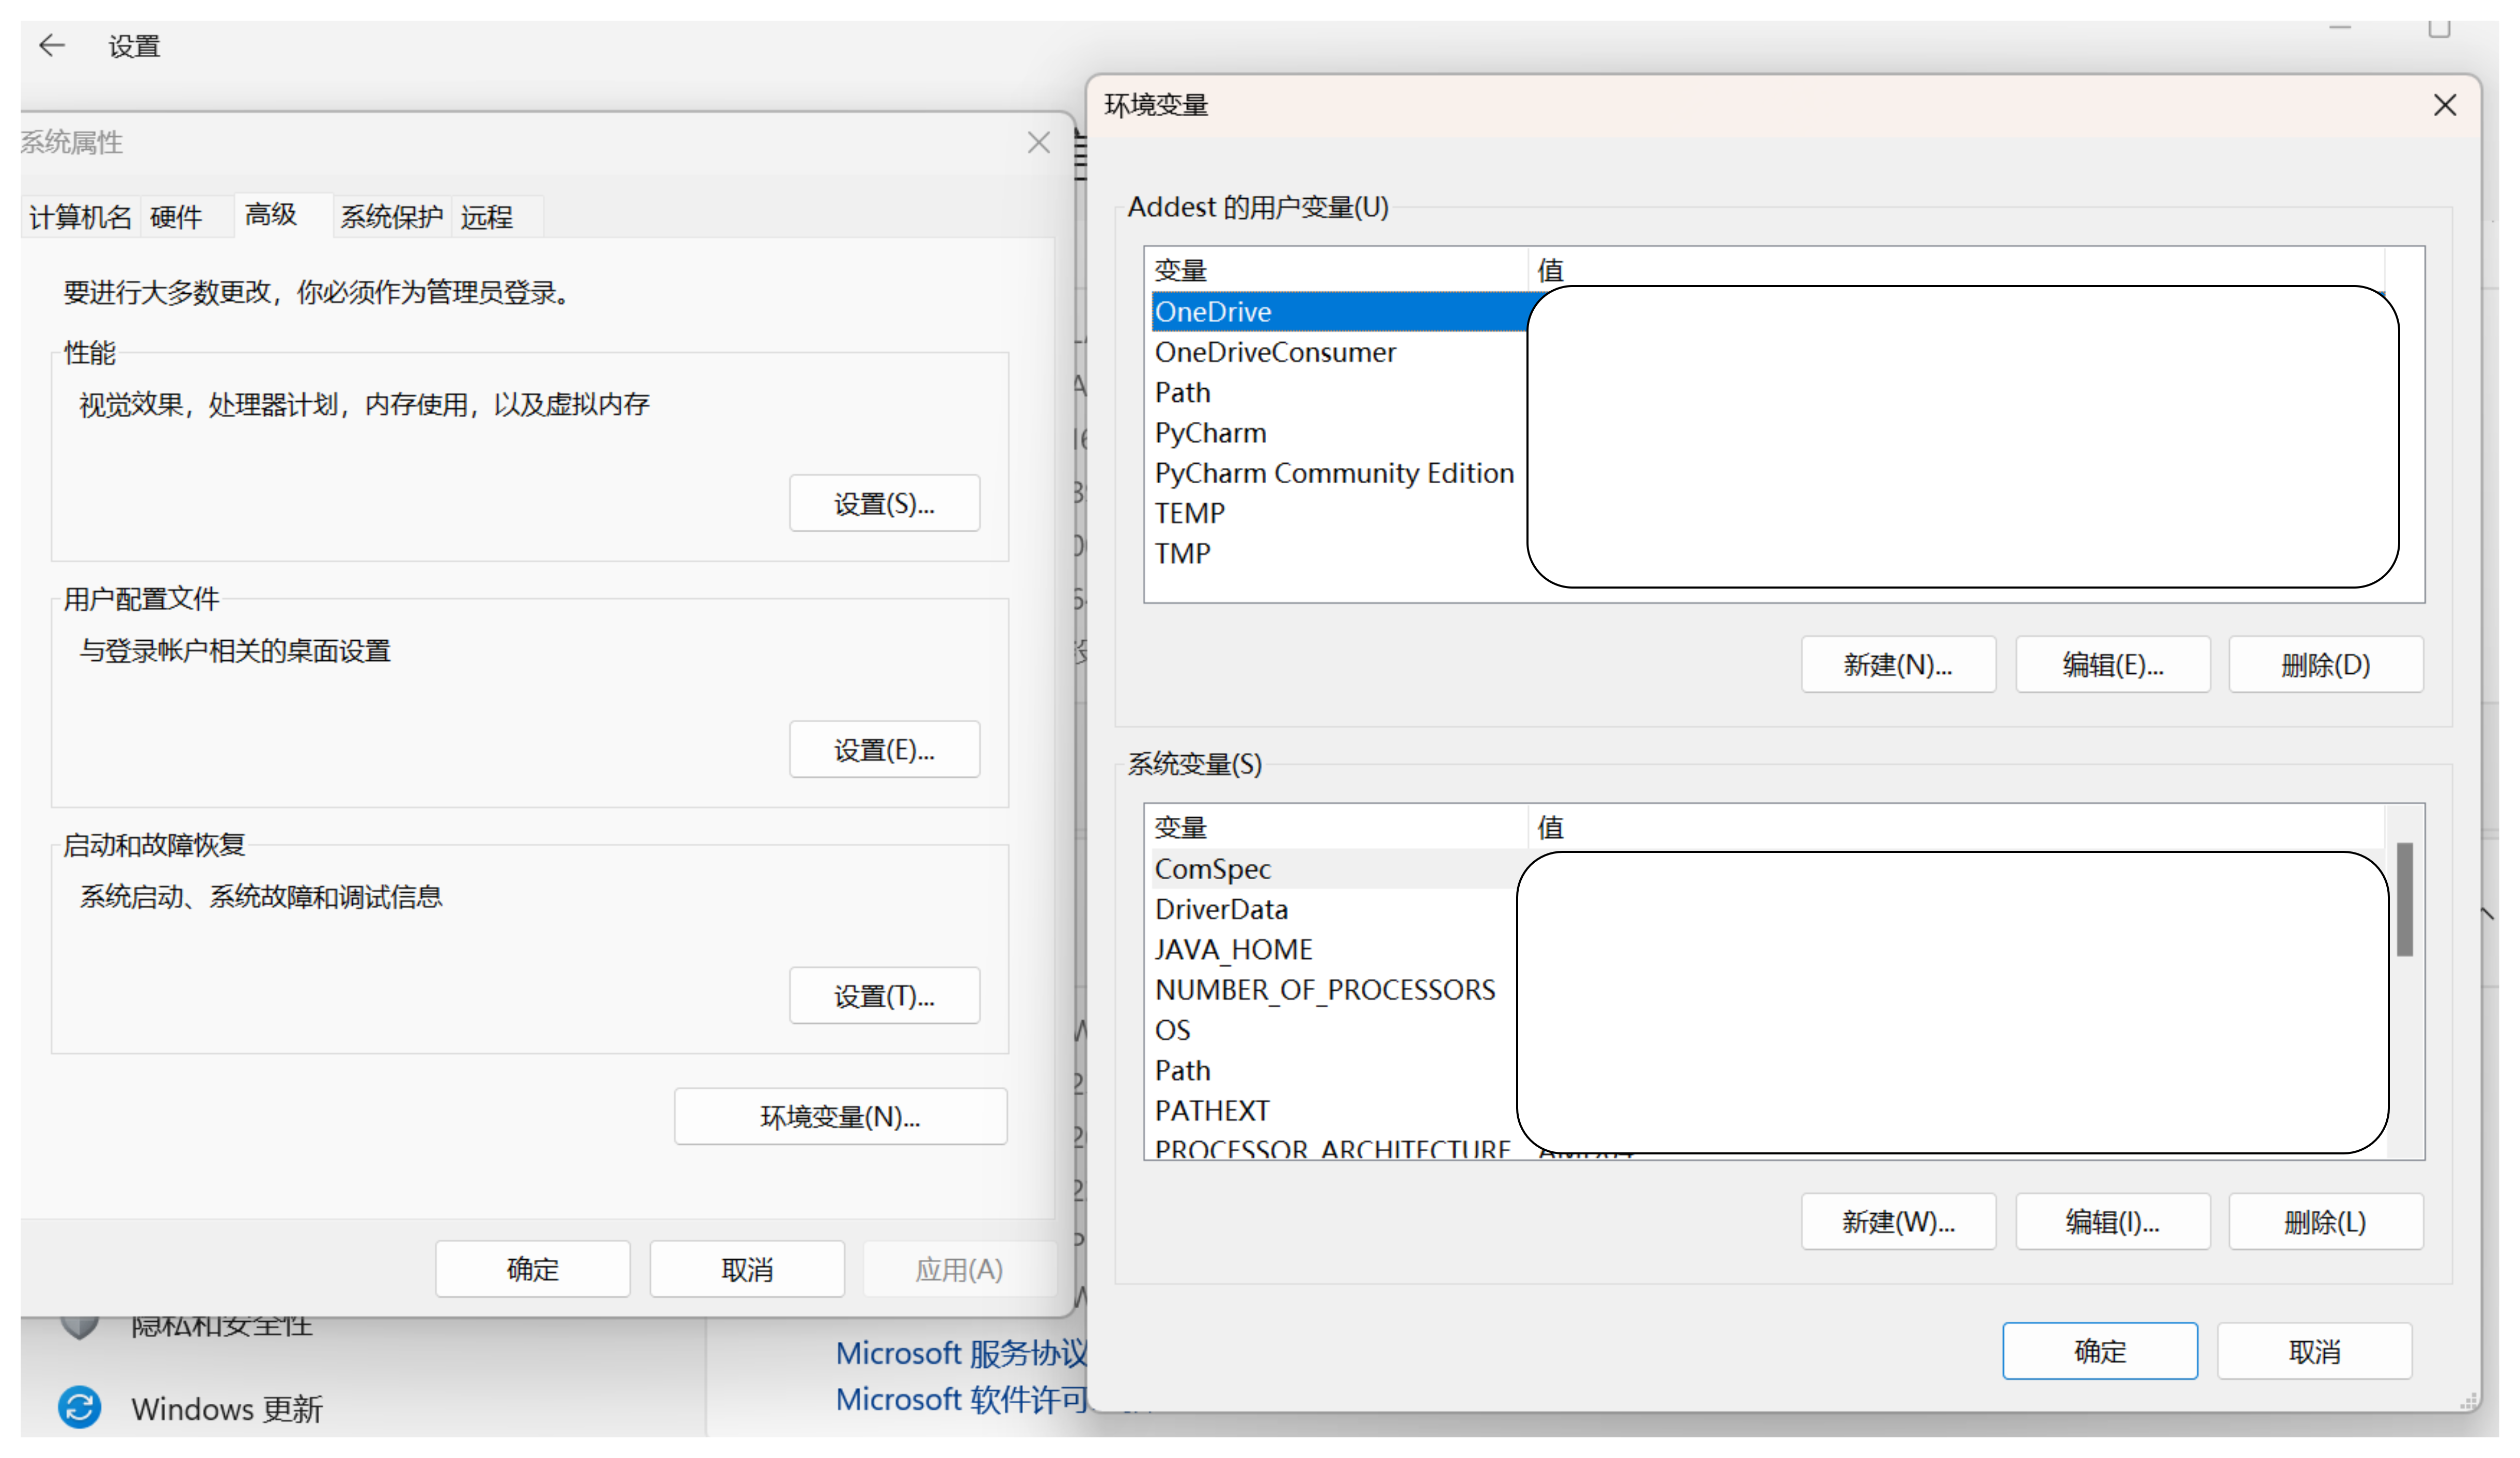Switch to the 计算机名 tab
This screenshot has width=2520, height=1458.
[80, 217]
